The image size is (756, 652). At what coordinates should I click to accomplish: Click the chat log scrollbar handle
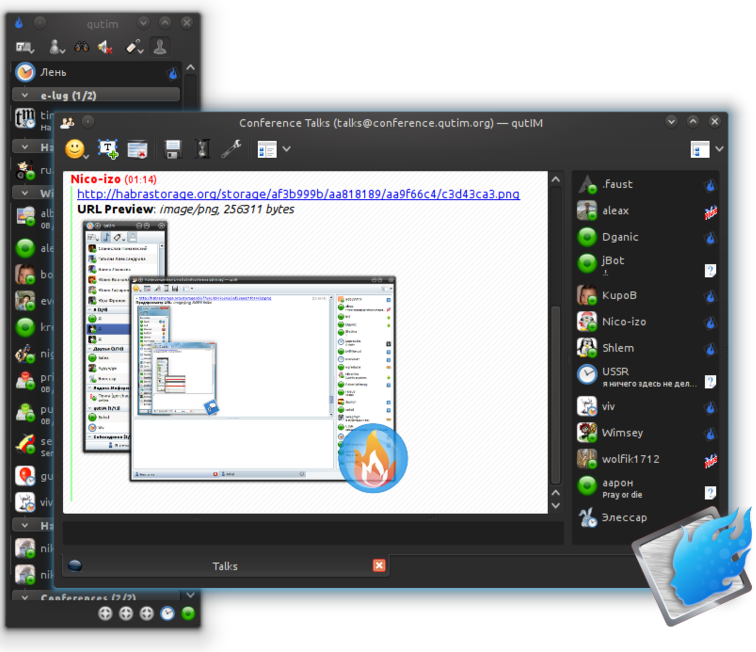pyautogui.click(x=555, y=394)
